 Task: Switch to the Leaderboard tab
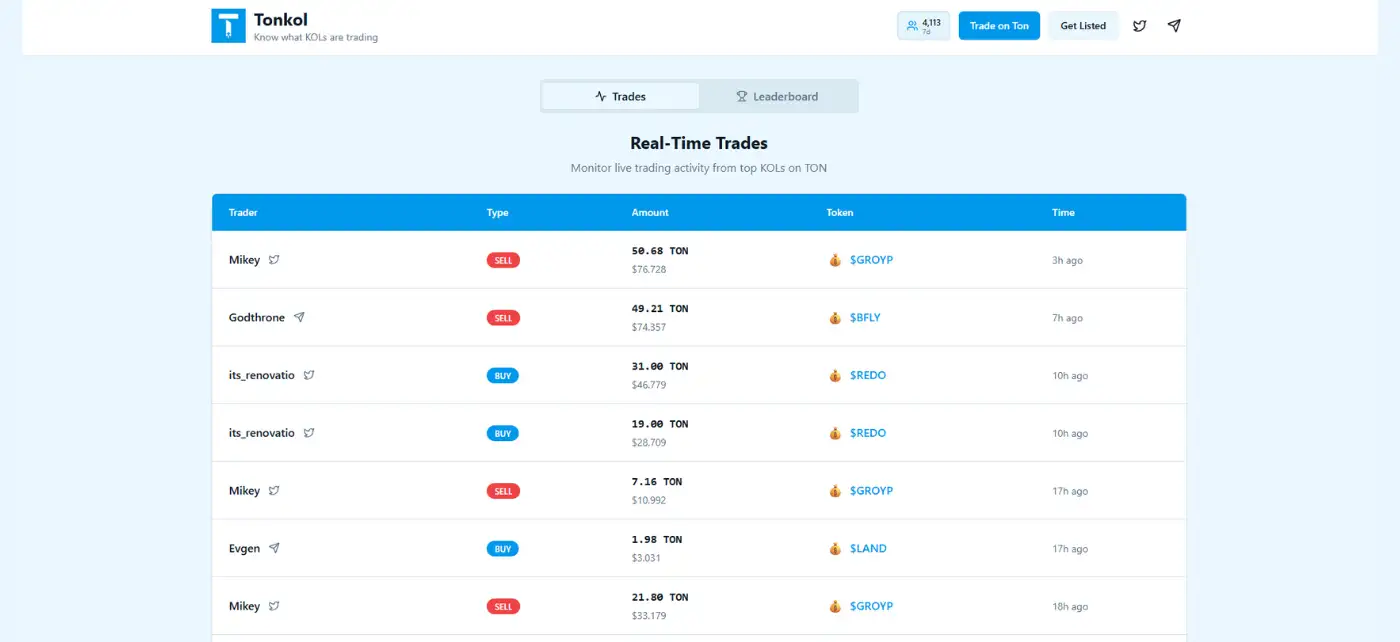coord(778,97)
